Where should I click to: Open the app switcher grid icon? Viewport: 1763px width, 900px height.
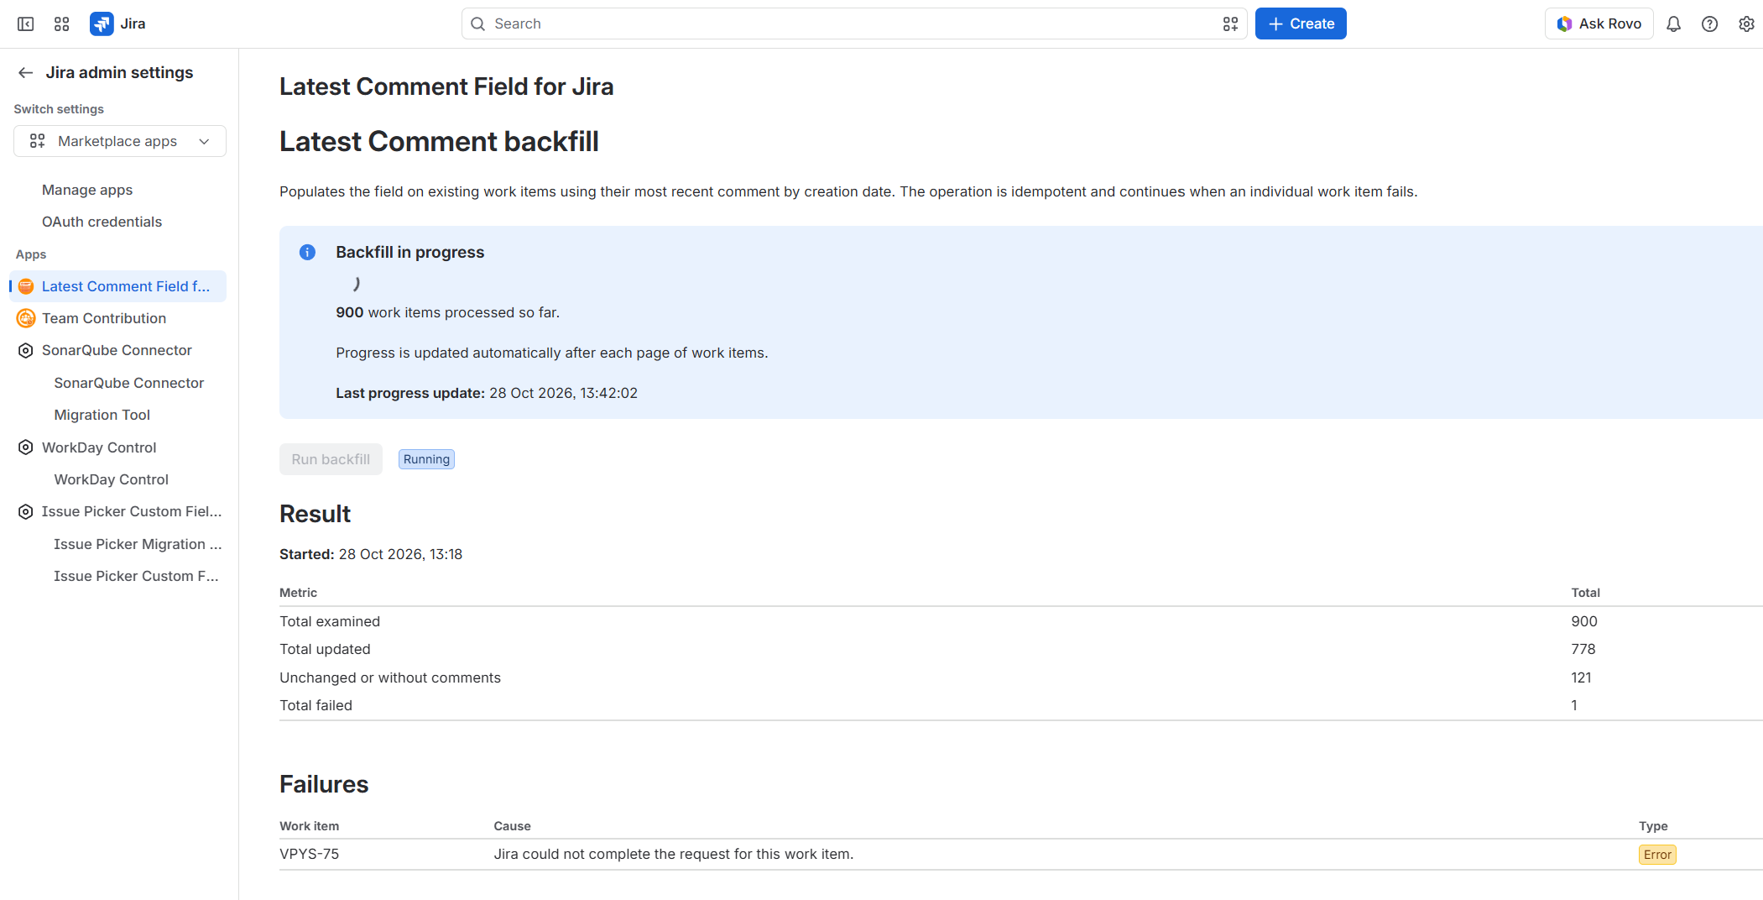[x=62, y=24]
